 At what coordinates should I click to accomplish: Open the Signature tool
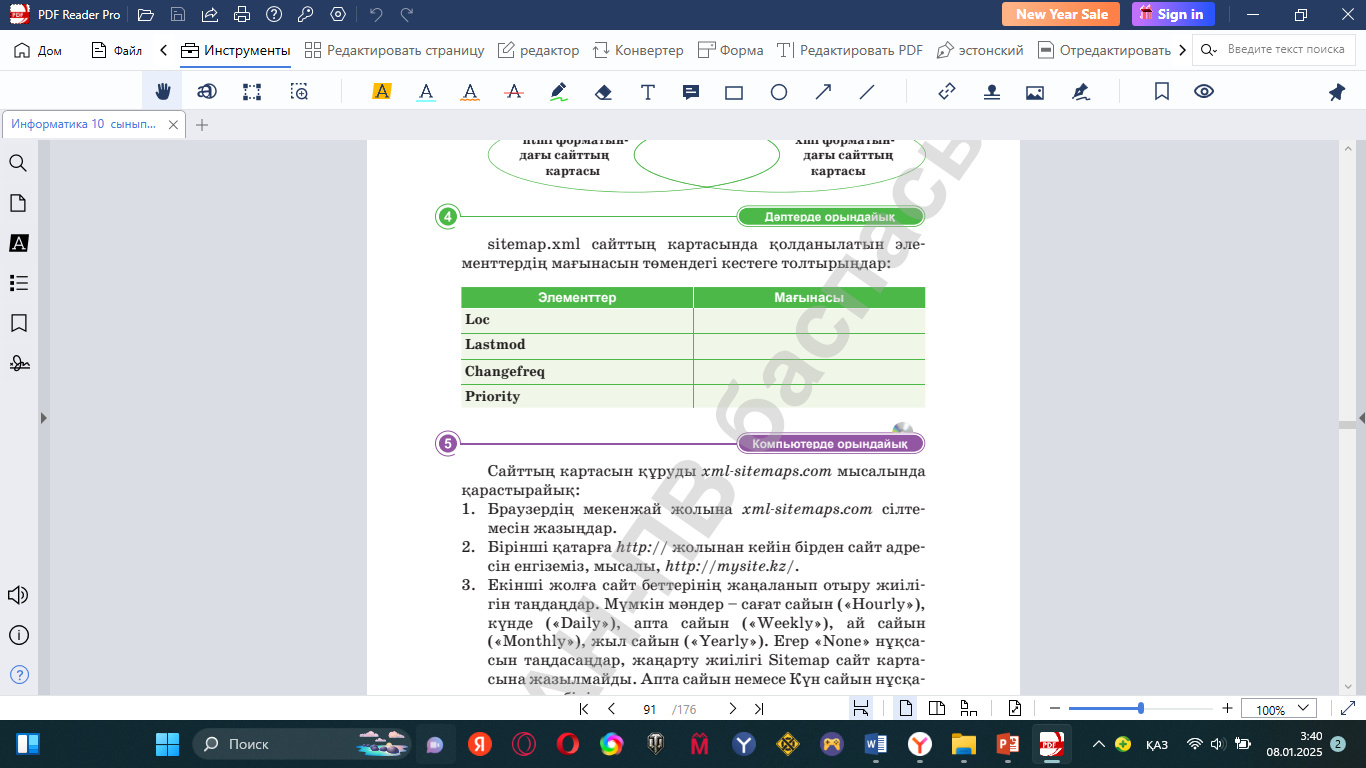point(1080,92)
